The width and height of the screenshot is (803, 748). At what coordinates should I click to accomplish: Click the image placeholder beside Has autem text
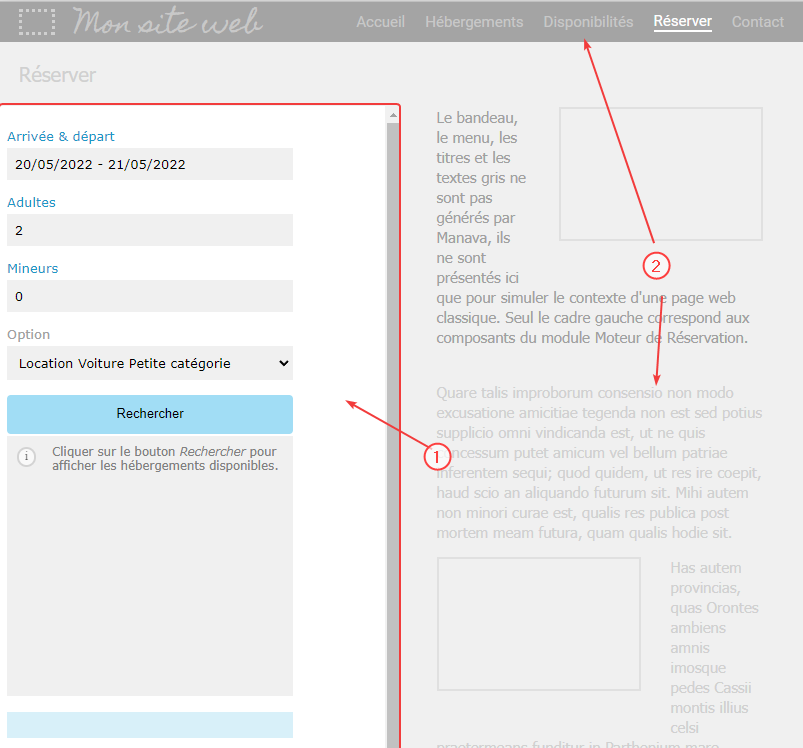(x=538, y=624)
